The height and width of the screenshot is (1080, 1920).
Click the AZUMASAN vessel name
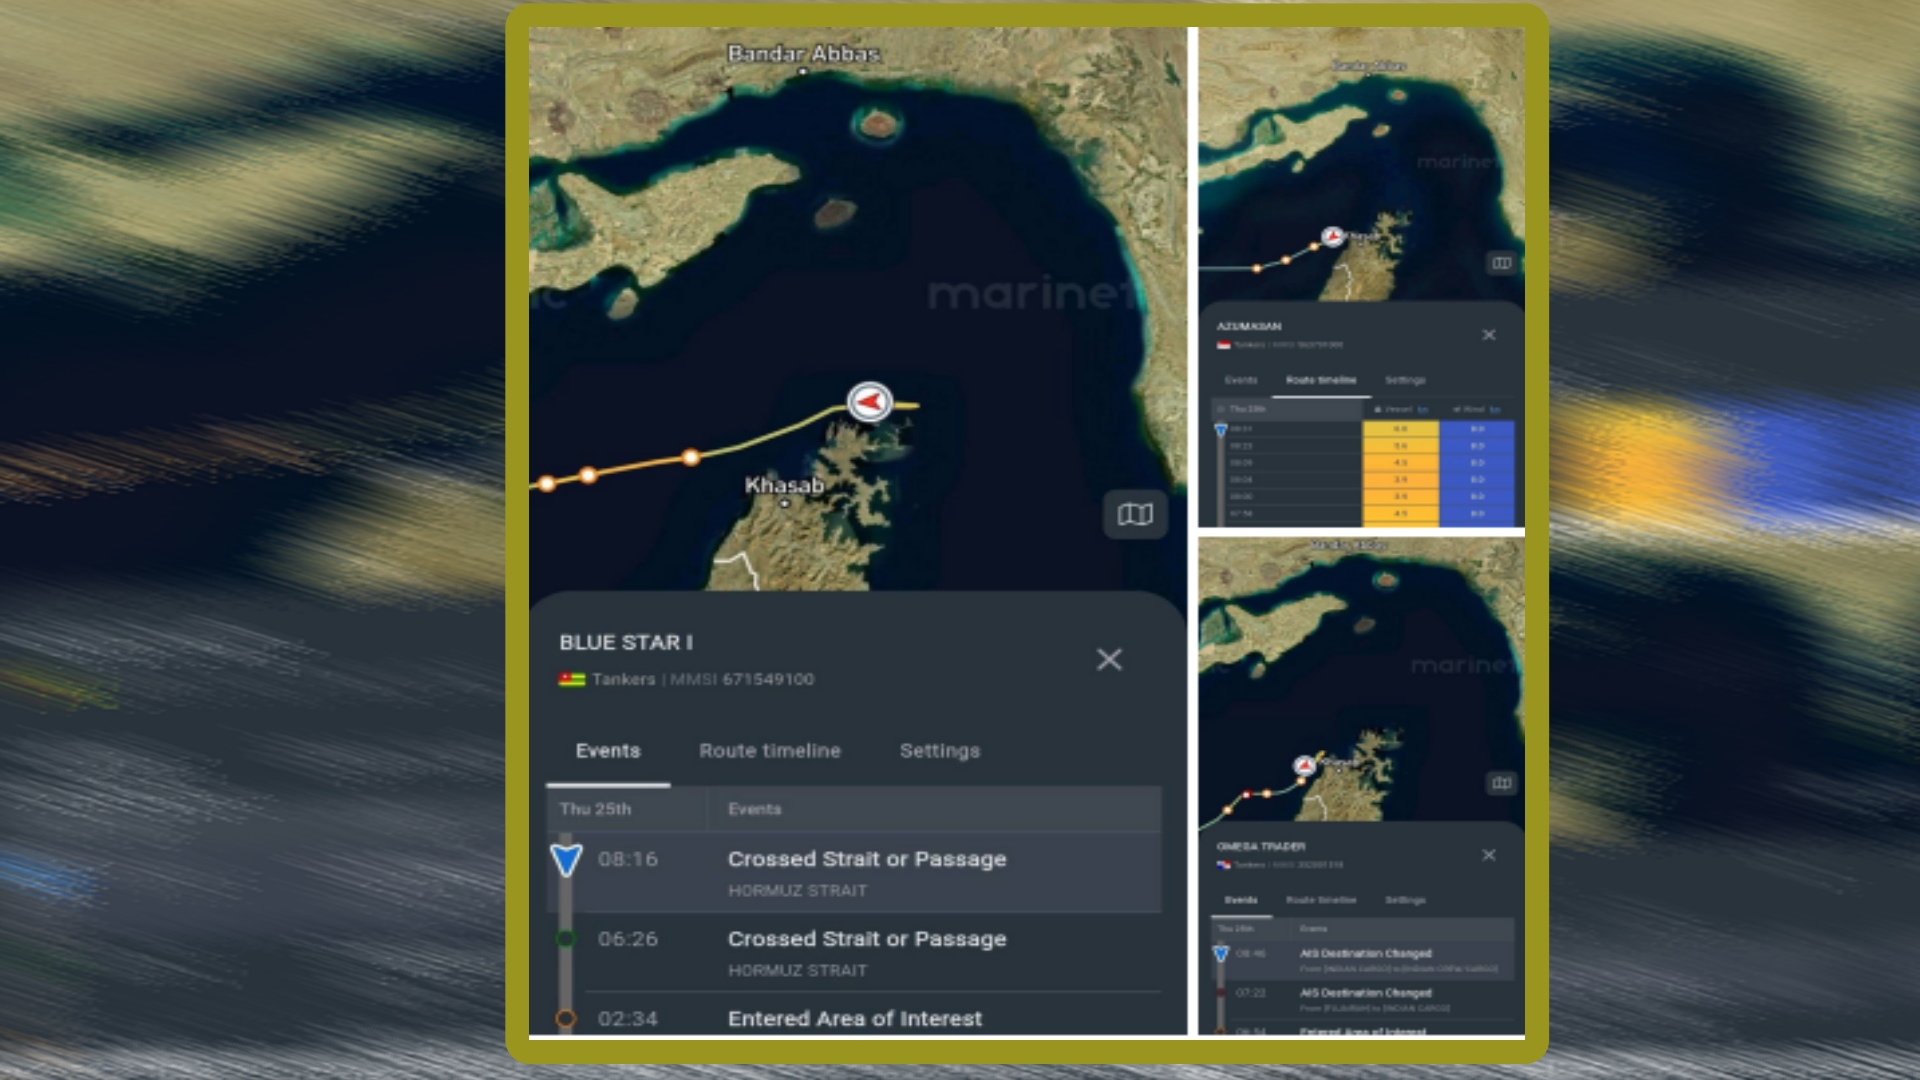click(x=1249, y=326)
